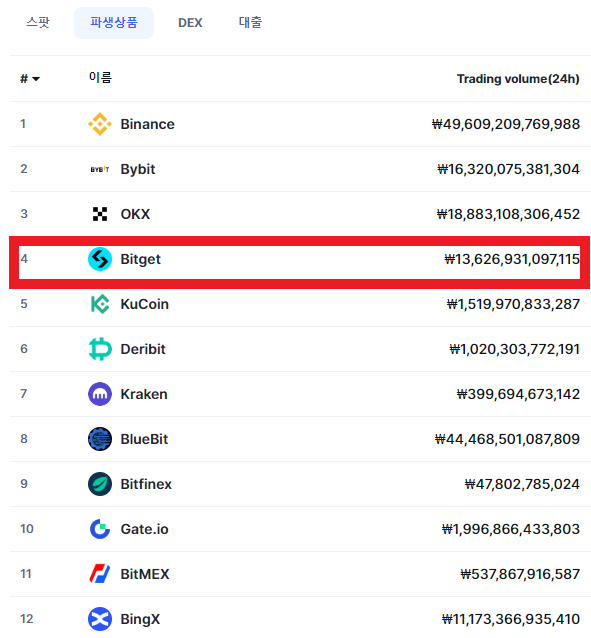Sort by the # rank column arrow

[x=36, y=79]
